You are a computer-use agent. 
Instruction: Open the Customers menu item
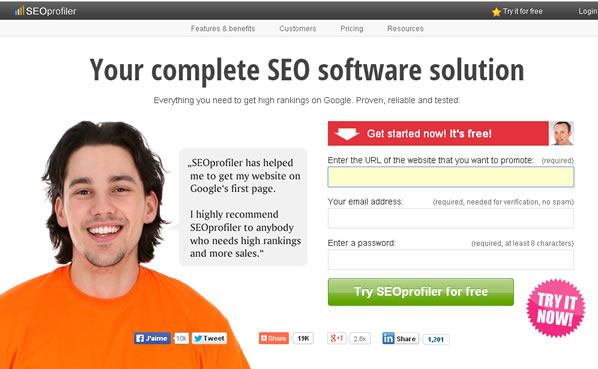[297, 29]
